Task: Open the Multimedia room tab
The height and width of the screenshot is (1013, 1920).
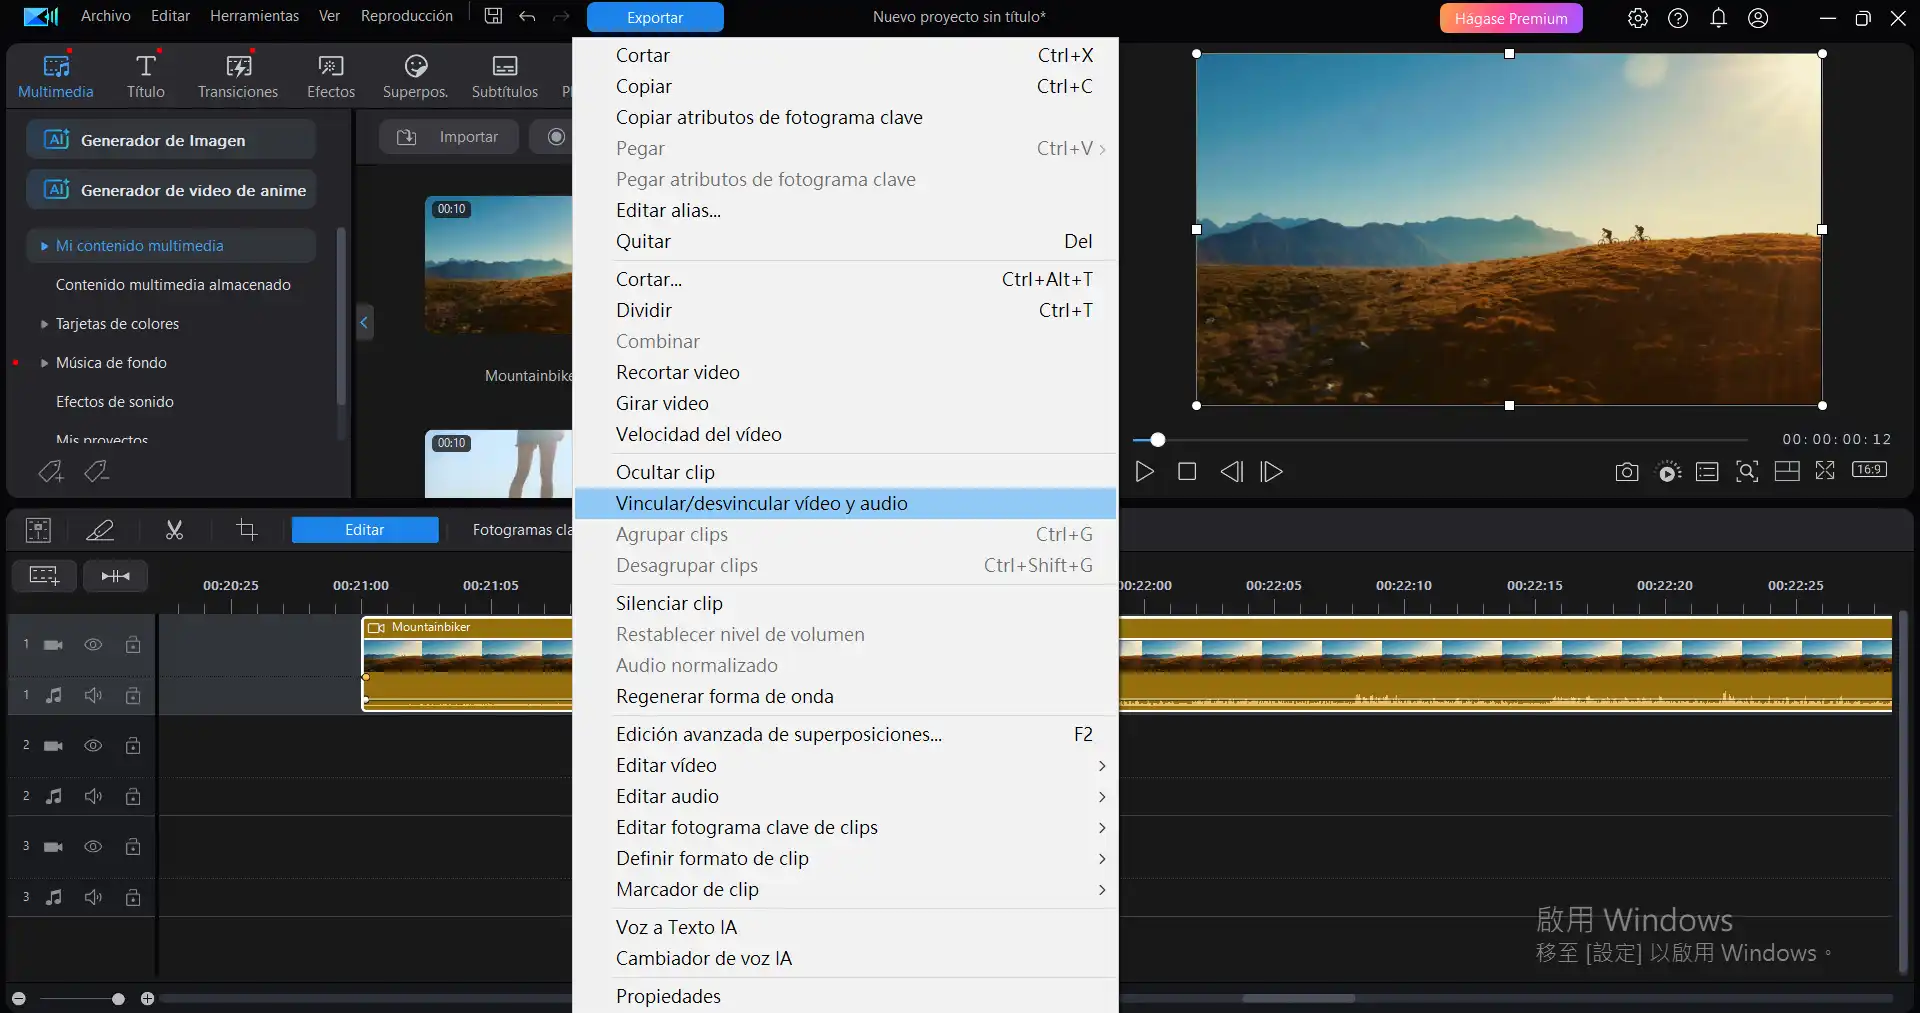Action: coord(56,76)
